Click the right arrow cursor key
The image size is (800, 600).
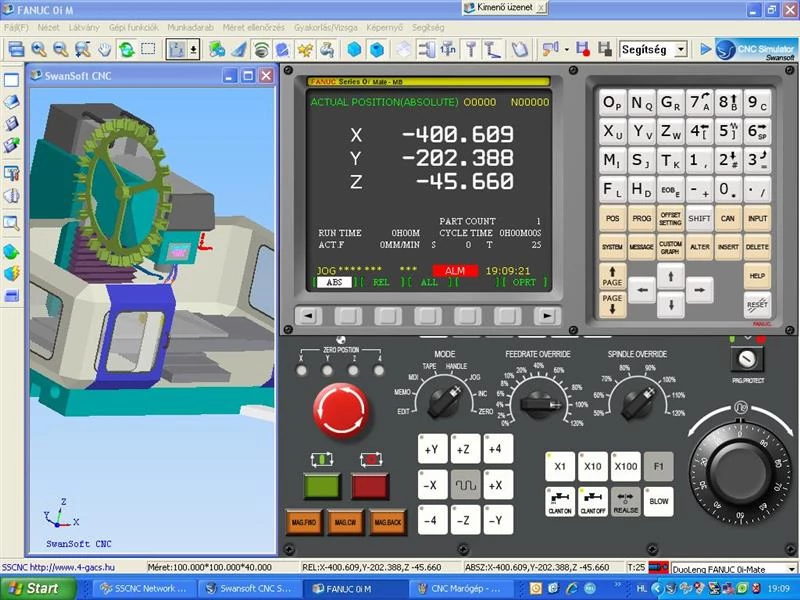[x=699, y=290]
